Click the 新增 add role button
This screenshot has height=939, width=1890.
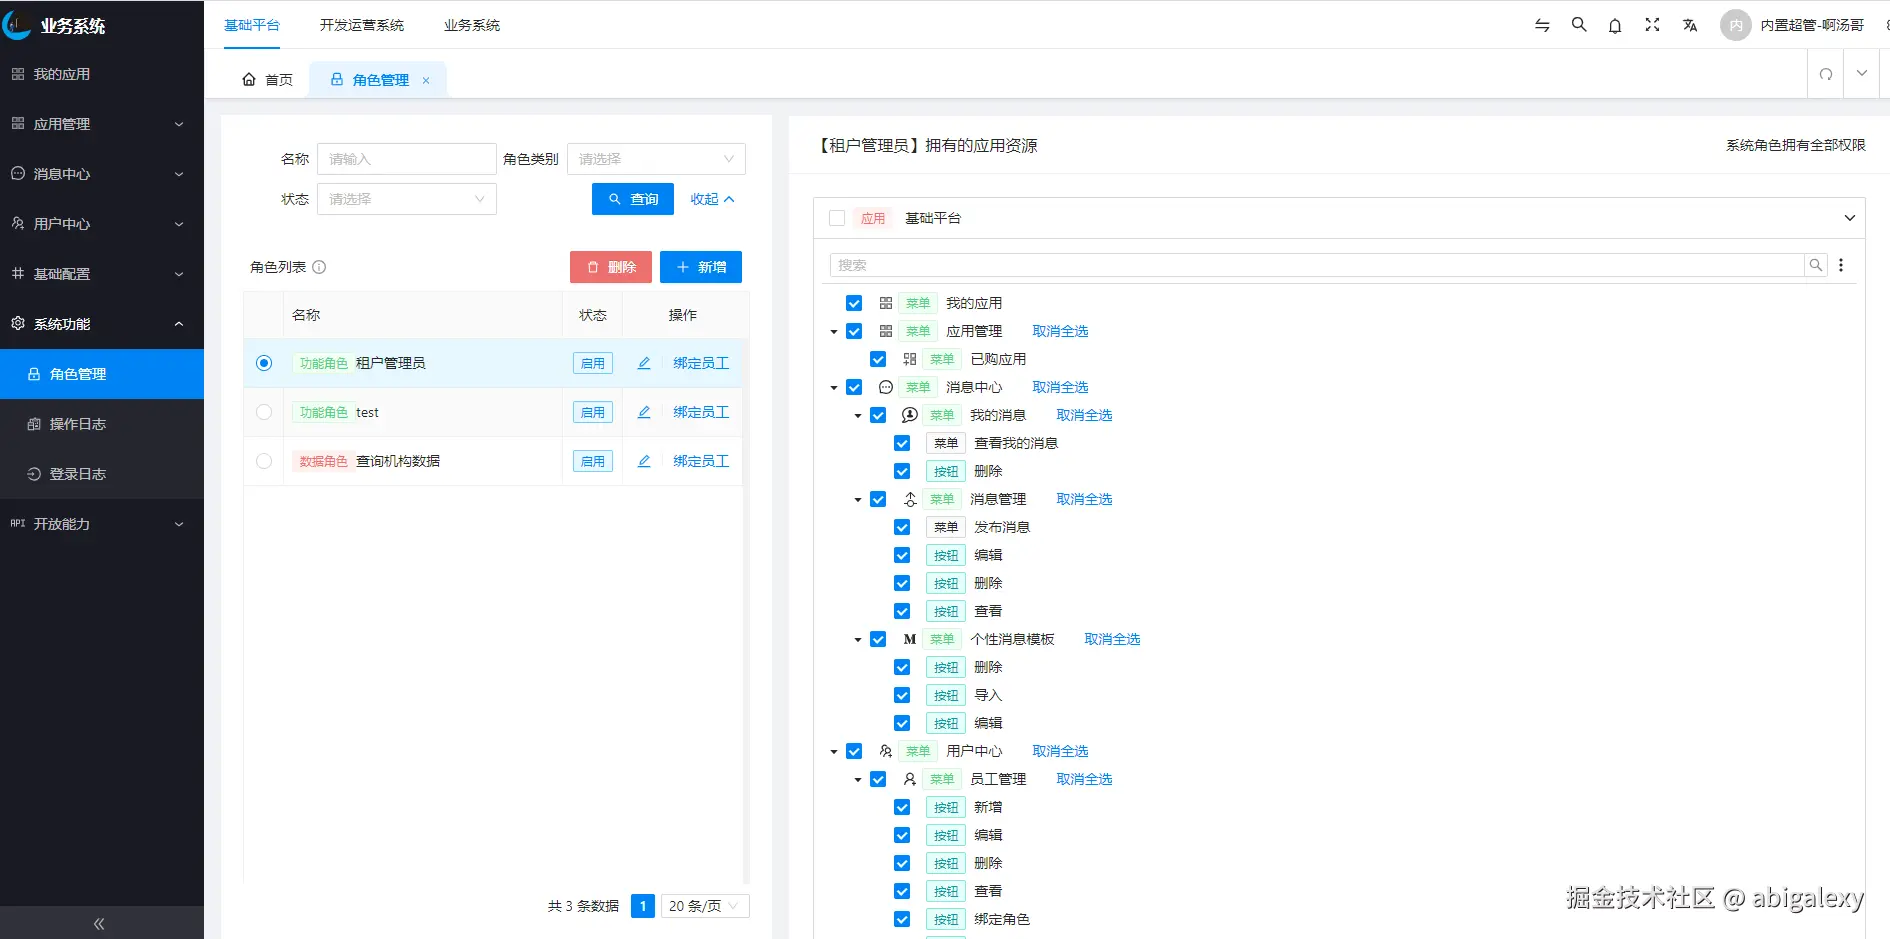(701, 267)
